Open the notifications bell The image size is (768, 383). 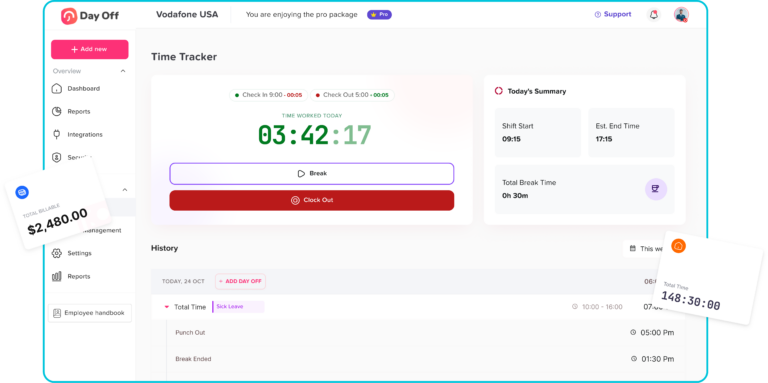[653, 15]
